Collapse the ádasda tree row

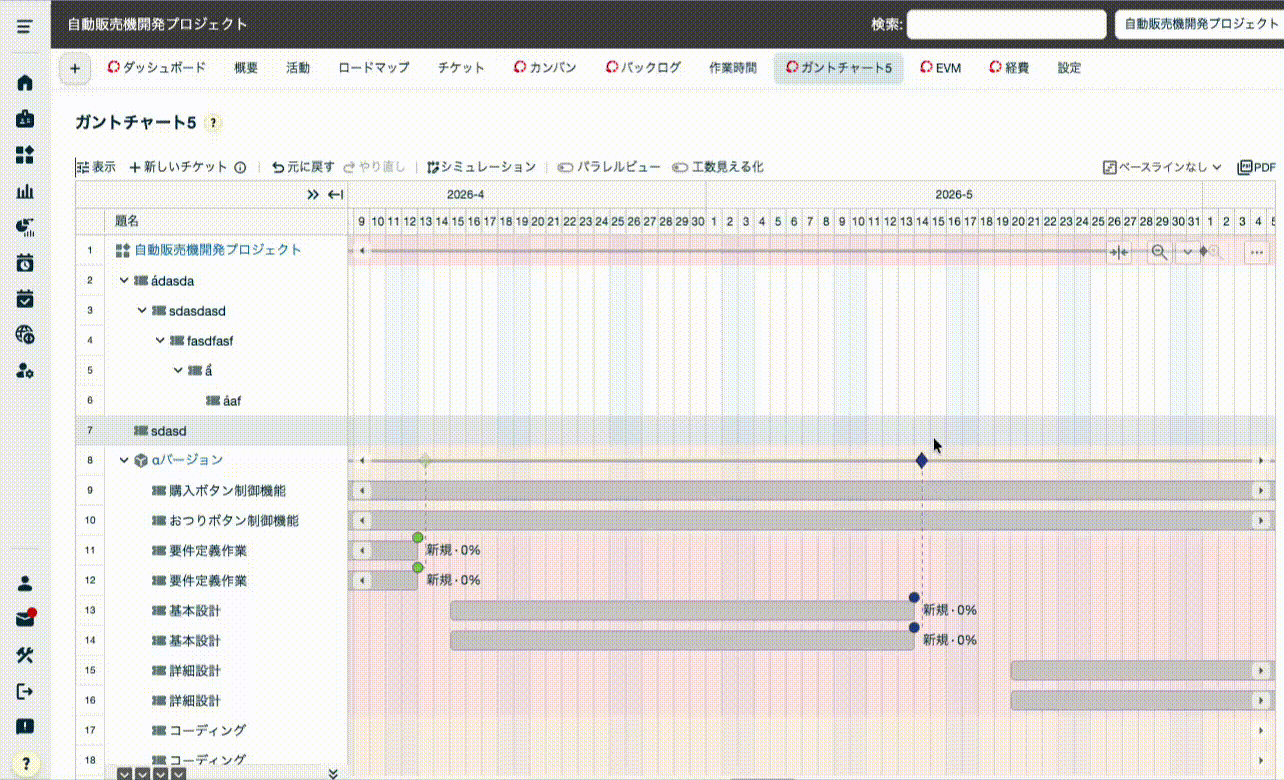124,281
